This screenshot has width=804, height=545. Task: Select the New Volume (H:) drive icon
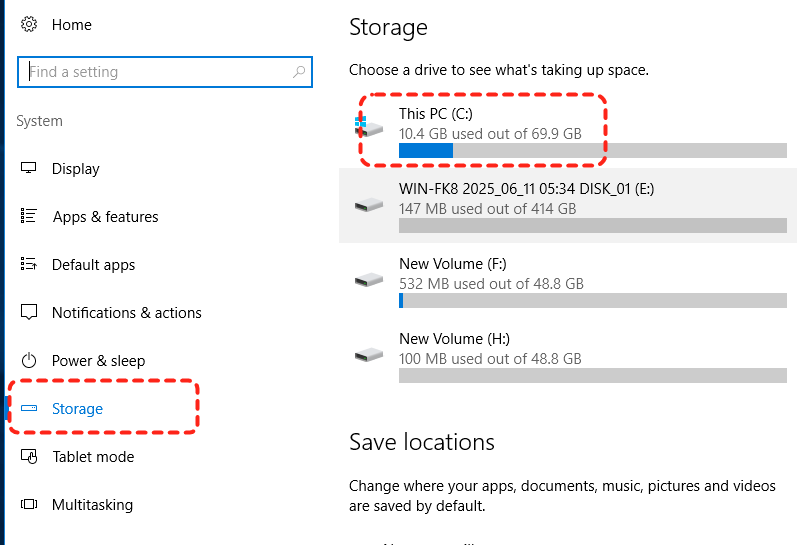[x=369, y=355]
